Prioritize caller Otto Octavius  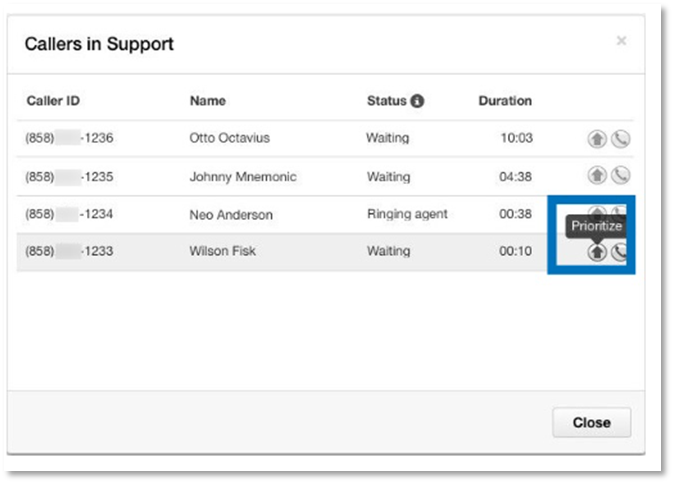(596, 139)
